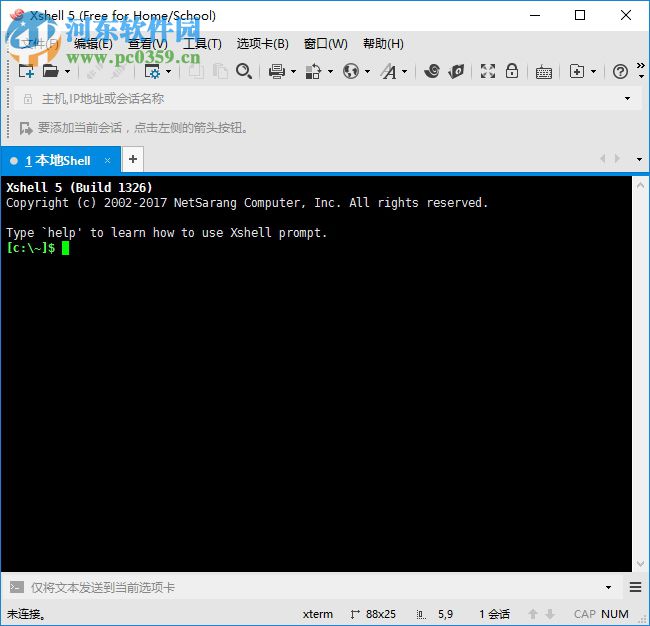The width and height of the screenshot is (650, 626).
Task: Launch Xftp with the swirl icon
Action: [432, 71]
